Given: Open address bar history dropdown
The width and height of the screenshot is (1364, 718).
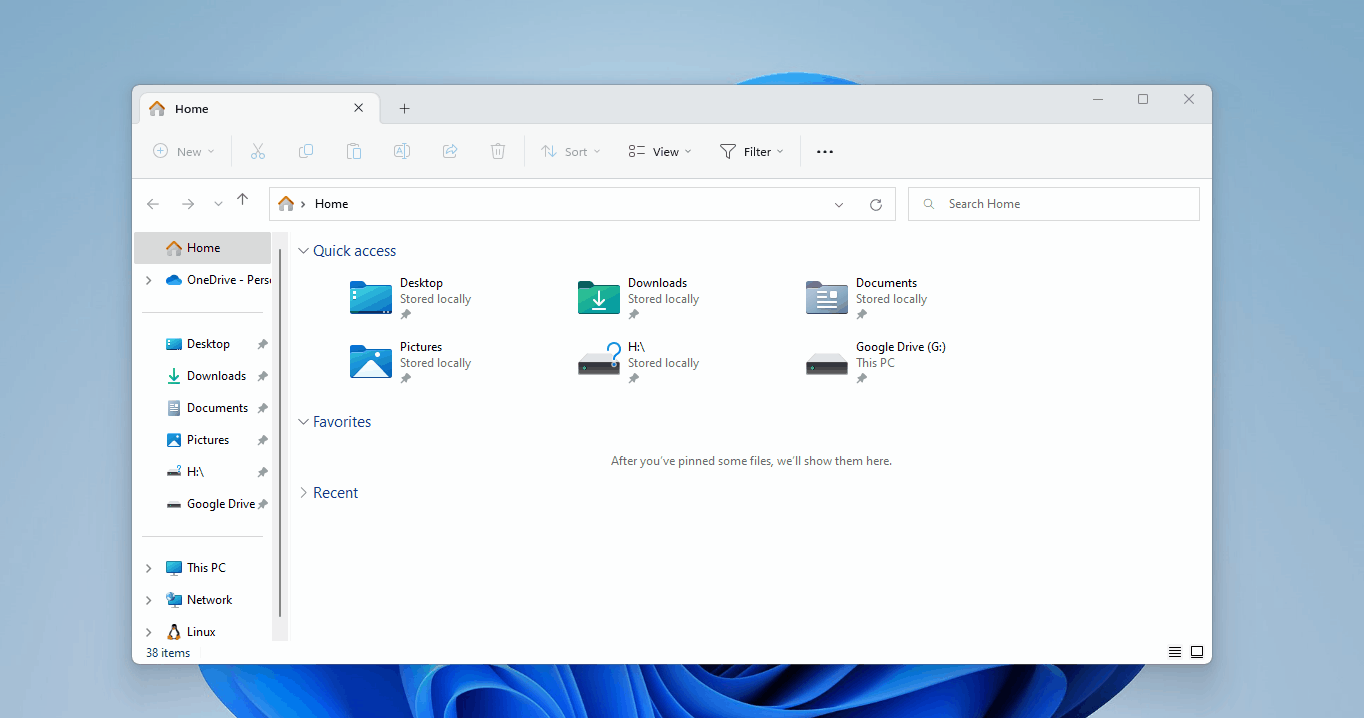Looking at the screenshot, I should click(x=839, y=204).
